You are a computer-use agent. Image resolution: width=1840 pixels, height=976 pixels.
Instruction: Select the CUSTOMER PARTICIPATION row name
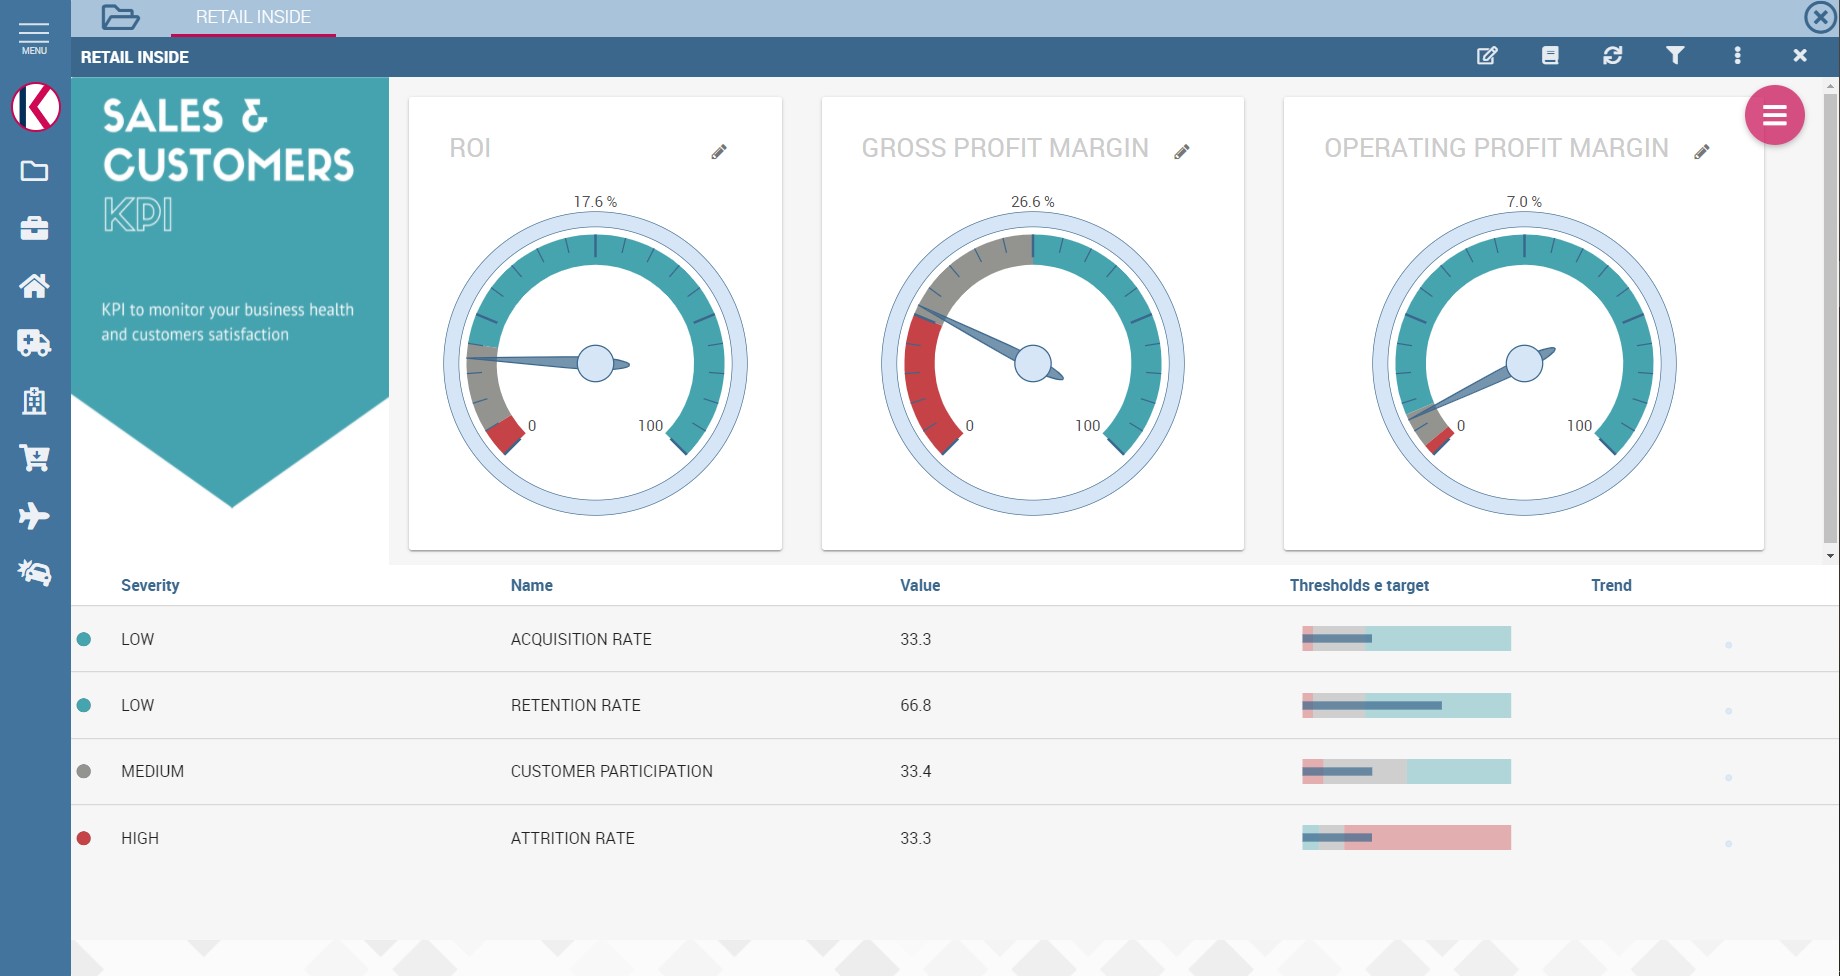tap(611, 771)
